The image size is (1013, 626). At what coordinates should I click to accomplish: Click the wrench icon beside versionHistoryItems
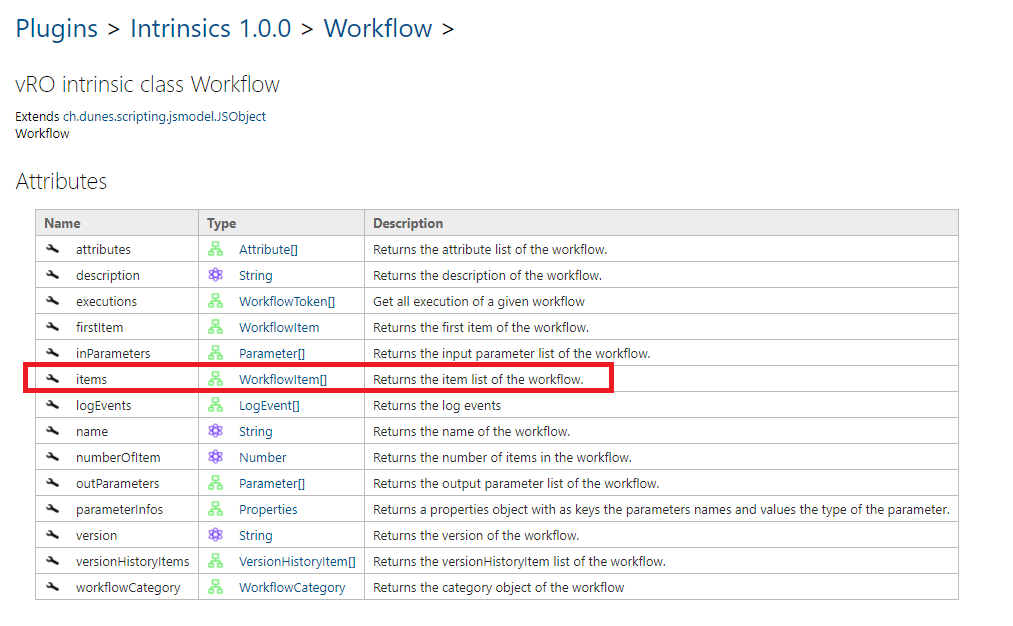point(52,561)
